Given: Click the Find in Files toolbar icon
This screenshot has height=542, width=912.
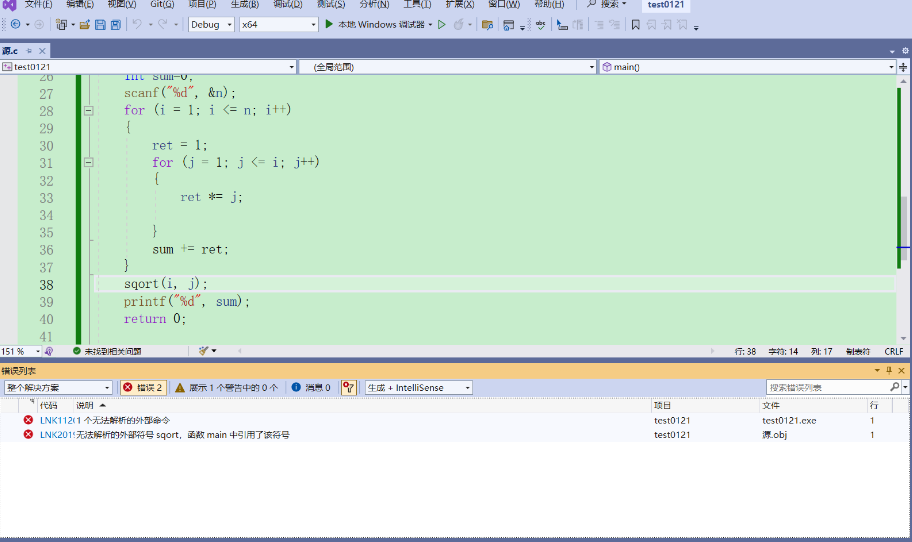Looking at the screenshot, I should coord(487,24).
